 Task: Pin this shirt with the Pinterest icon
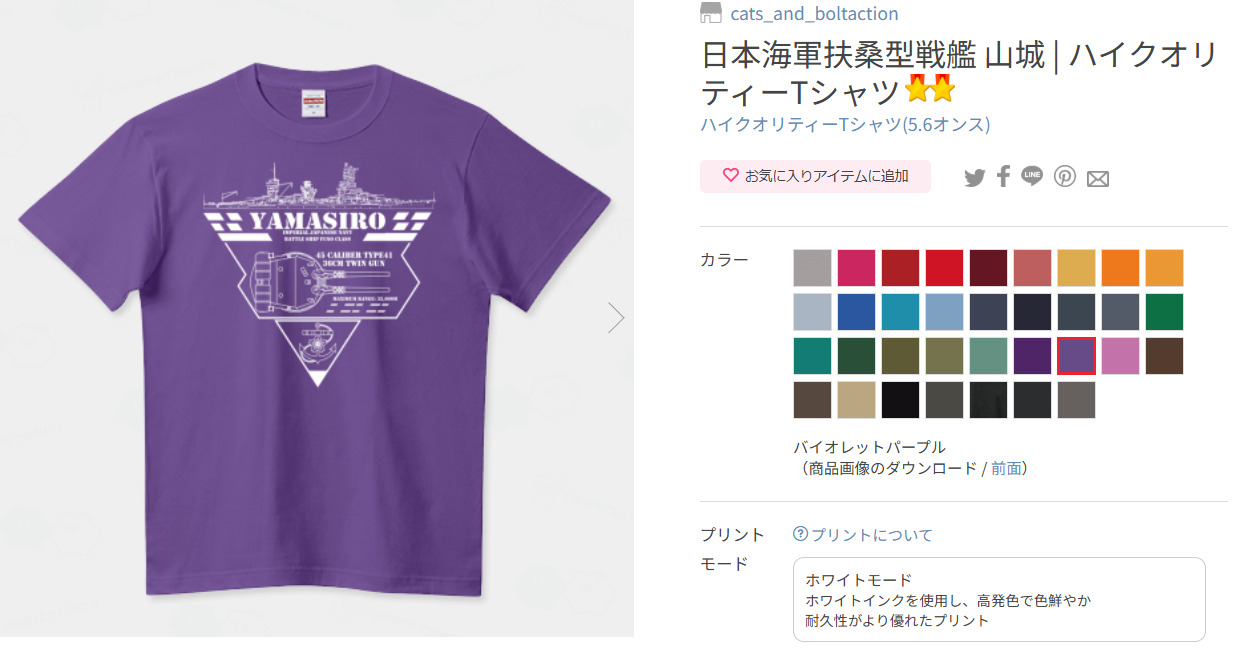pyautogui.click(x=1065, y=177)
